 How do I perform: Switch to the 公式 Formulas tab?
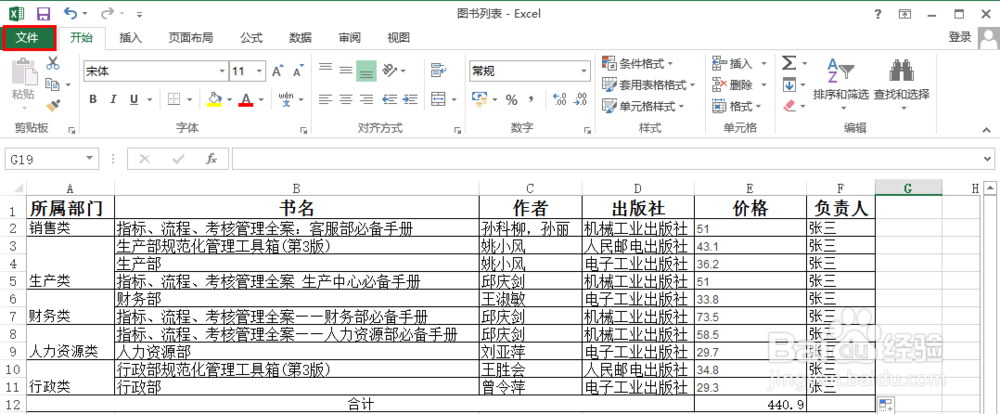pyautogui.click(x=251, y=38)
